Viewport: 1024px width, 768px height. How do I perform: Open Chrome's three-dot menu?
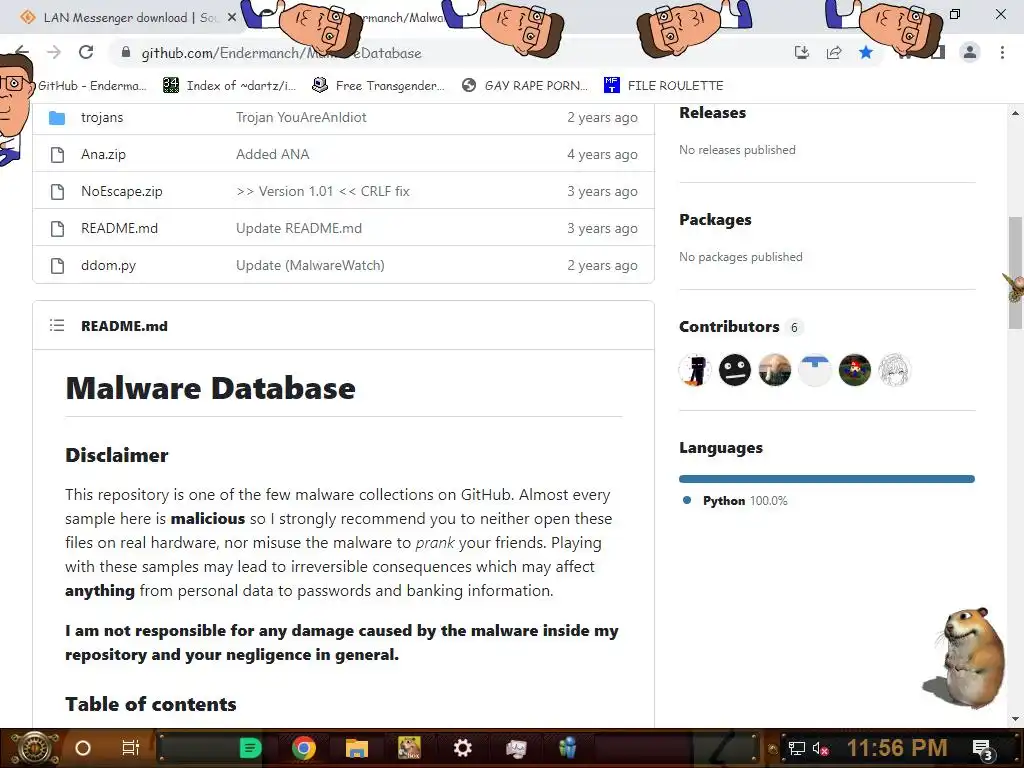[x=1002, y=52]
